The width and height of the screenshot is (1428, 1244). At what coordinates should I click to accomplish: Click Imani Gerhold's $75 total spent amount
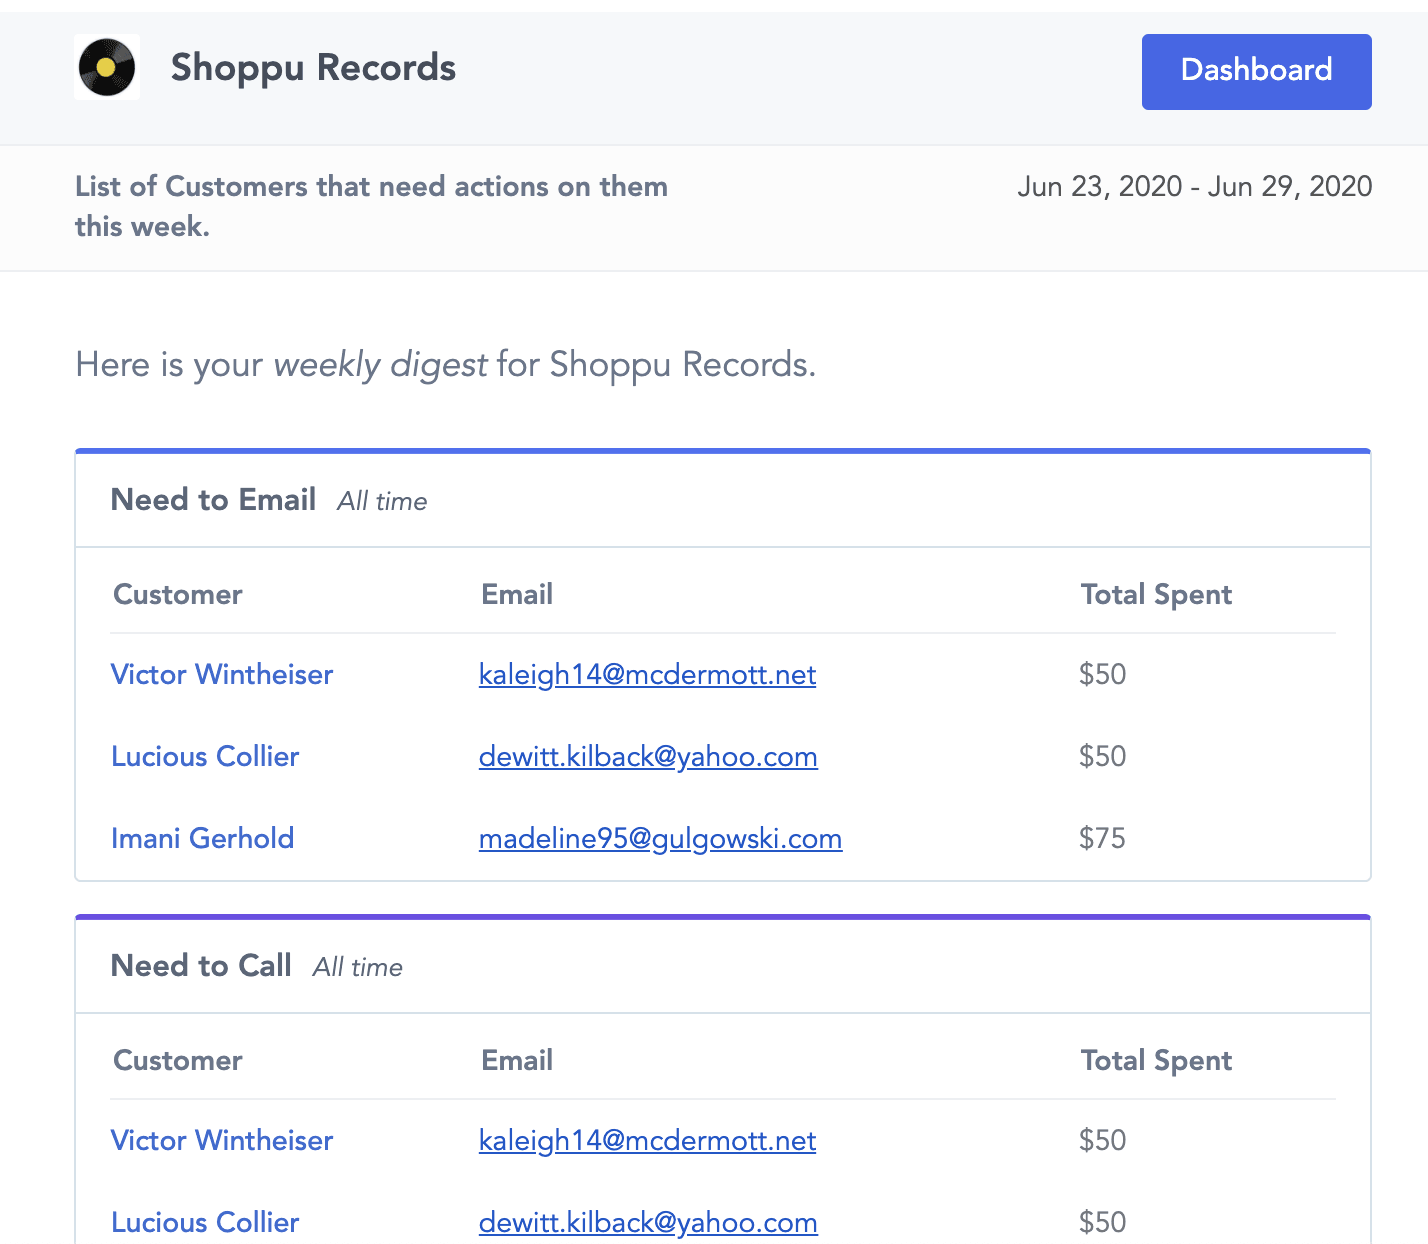click(1102, 839)
